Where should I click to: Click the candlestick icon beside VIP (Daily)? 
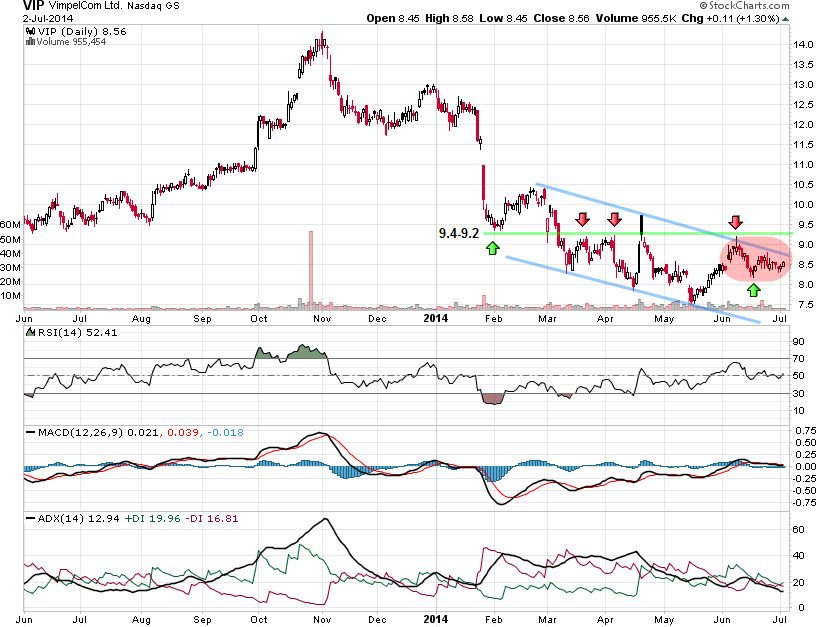point(30,31)
